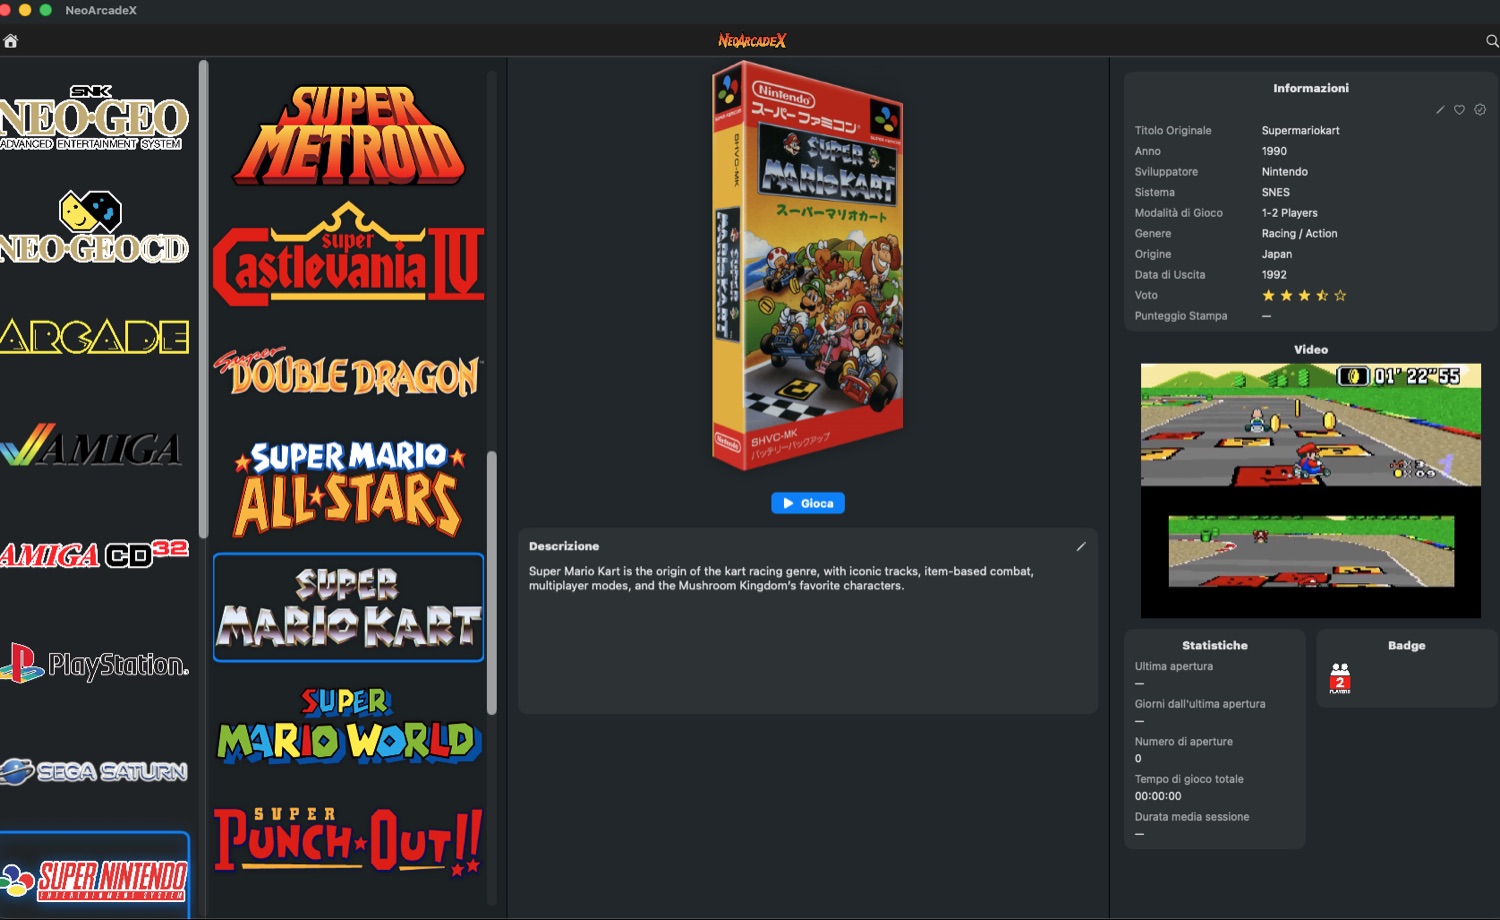The height and width of the screenshot is (920, 1500).
Task: Set rating to three stars
Action: coord(1304,295)
